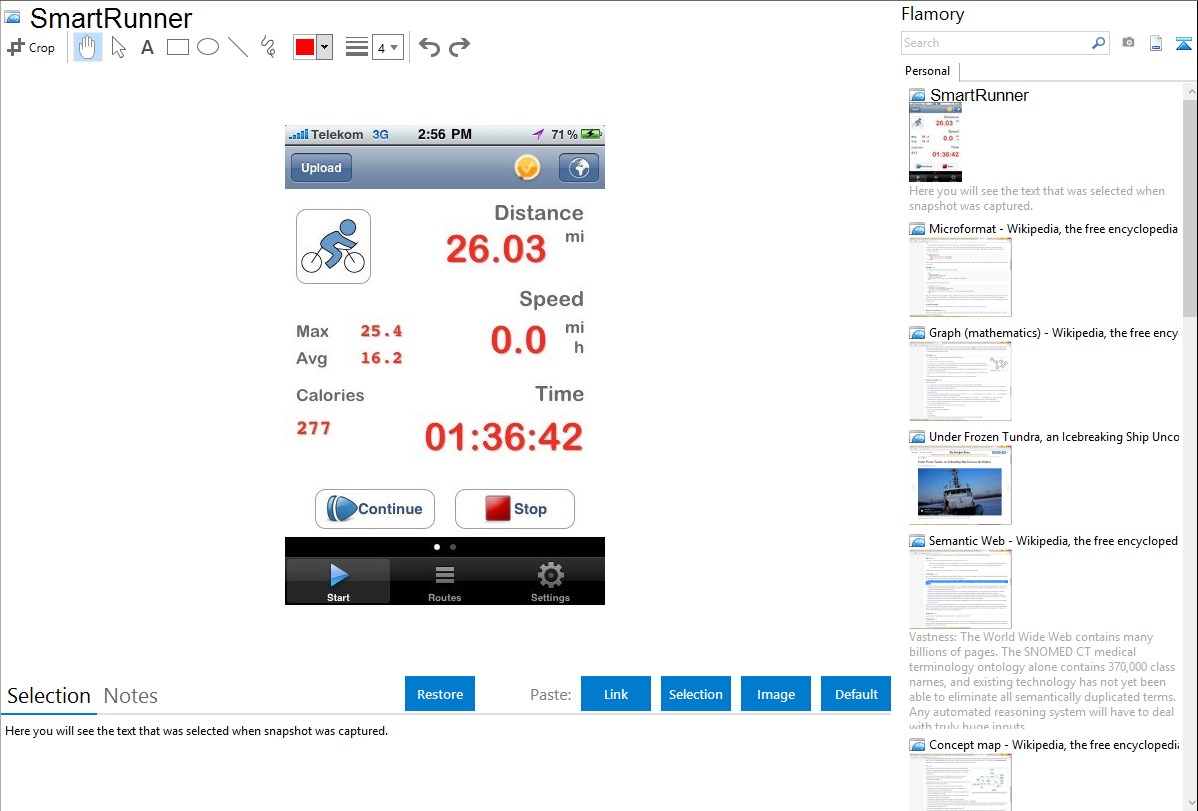Click the camera snapshot icon
The width and height of the screenshot is (1198, 811).
1128,43
